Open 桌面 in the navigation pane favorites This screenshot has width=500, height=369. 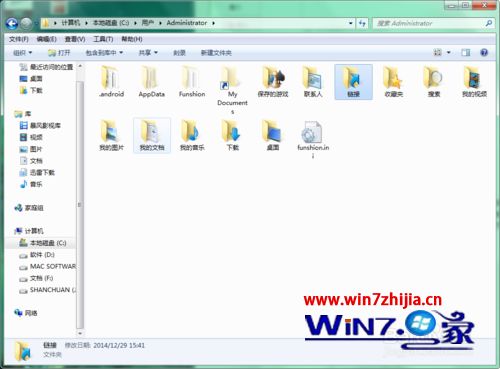click(x=31, y=79)
